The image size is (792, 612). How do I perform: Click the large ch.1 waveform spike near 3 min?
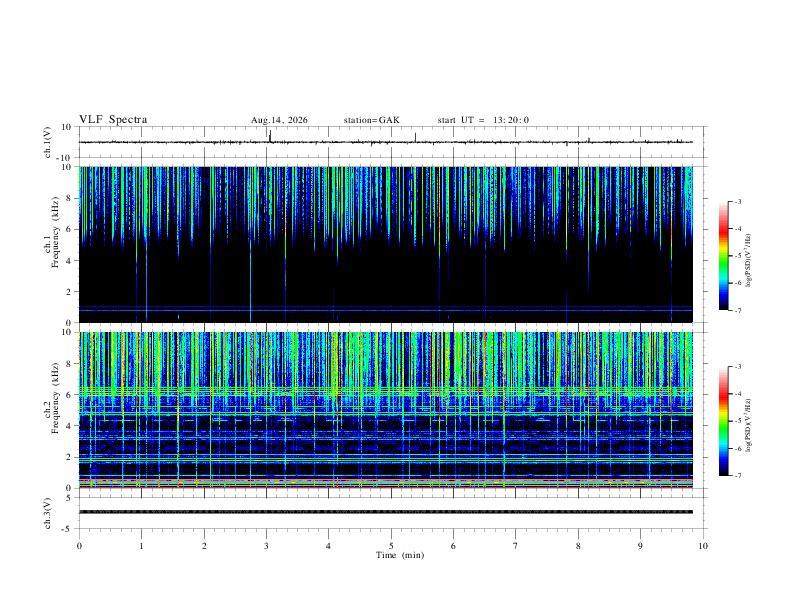coord(270,136)
